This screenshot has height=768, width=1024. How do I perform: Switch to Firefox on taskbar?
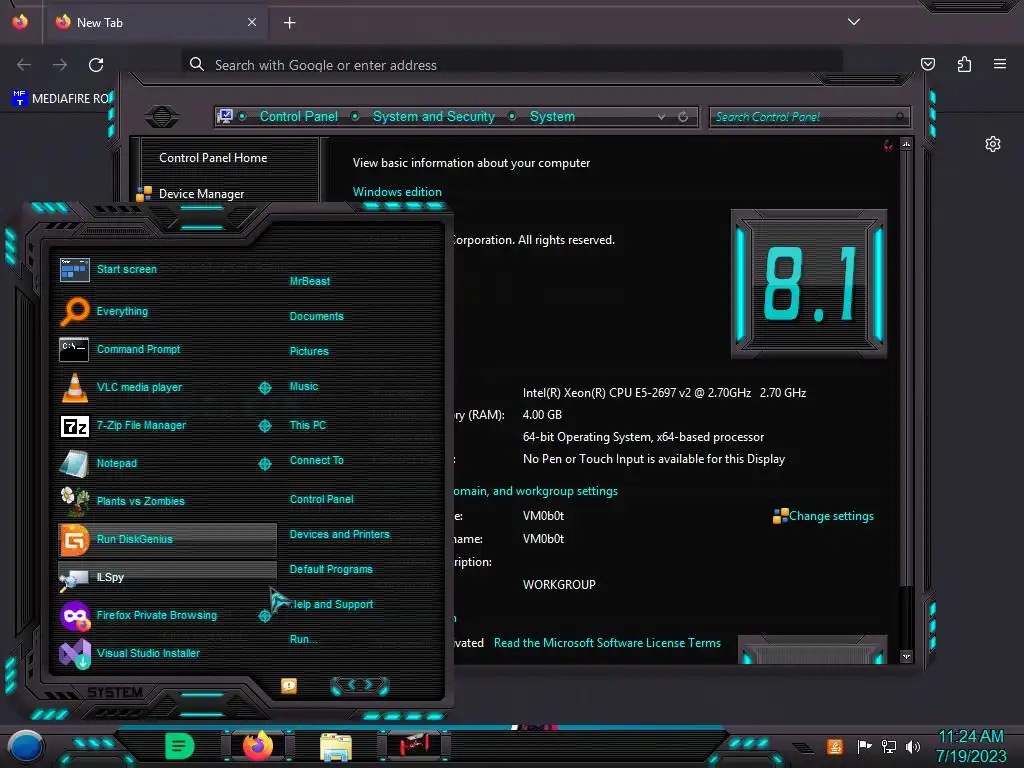click(258, 746)
